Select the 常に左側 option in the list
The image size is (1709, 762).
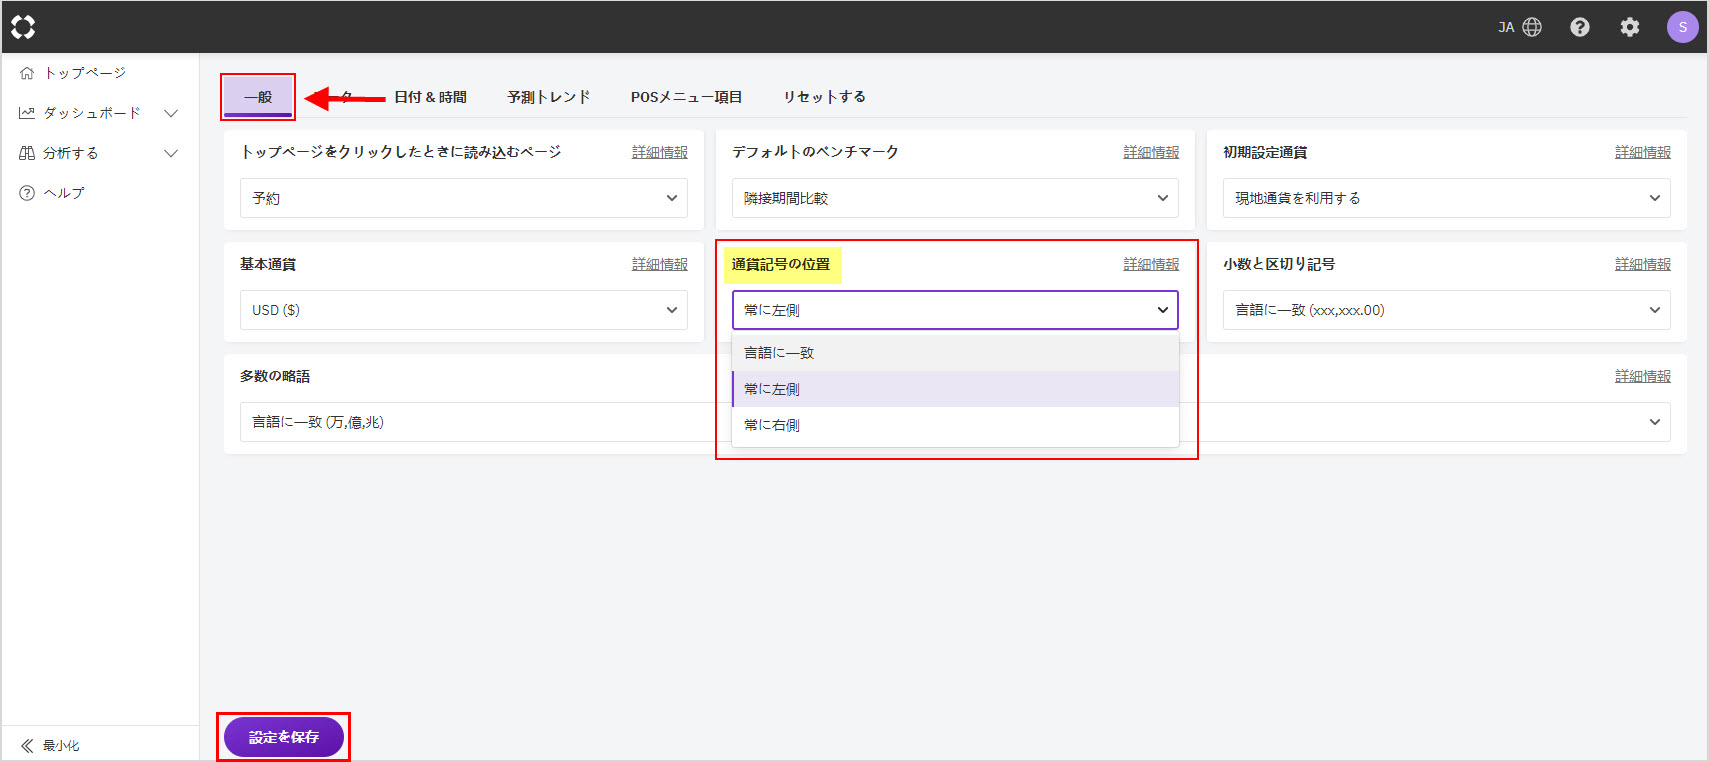(955, 389)
